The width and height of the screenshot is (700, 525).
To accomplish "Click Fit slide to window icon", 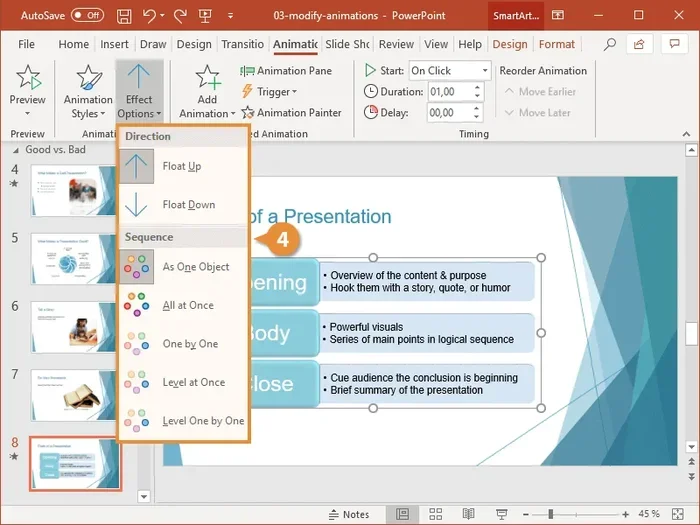I will click(x=677, y=514).
